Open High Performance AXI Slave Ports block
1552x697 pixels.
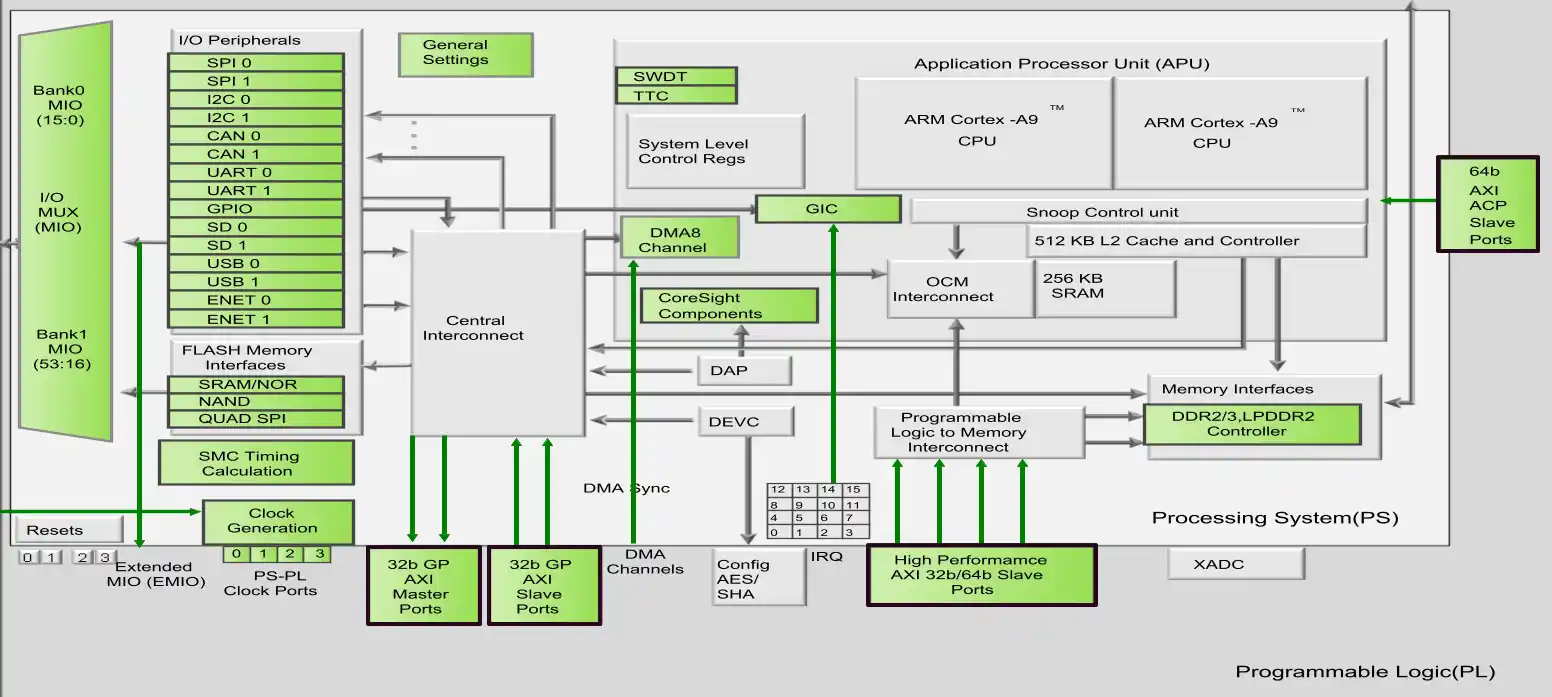coord(982,575)
